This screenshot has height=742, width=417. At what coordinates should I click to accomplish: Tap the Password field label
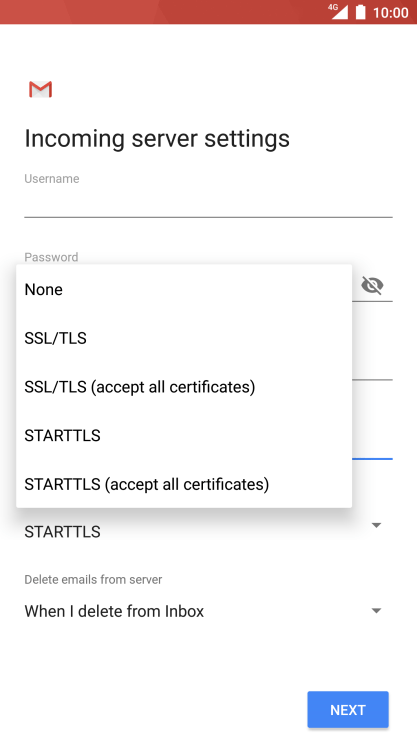click(51, 257)
